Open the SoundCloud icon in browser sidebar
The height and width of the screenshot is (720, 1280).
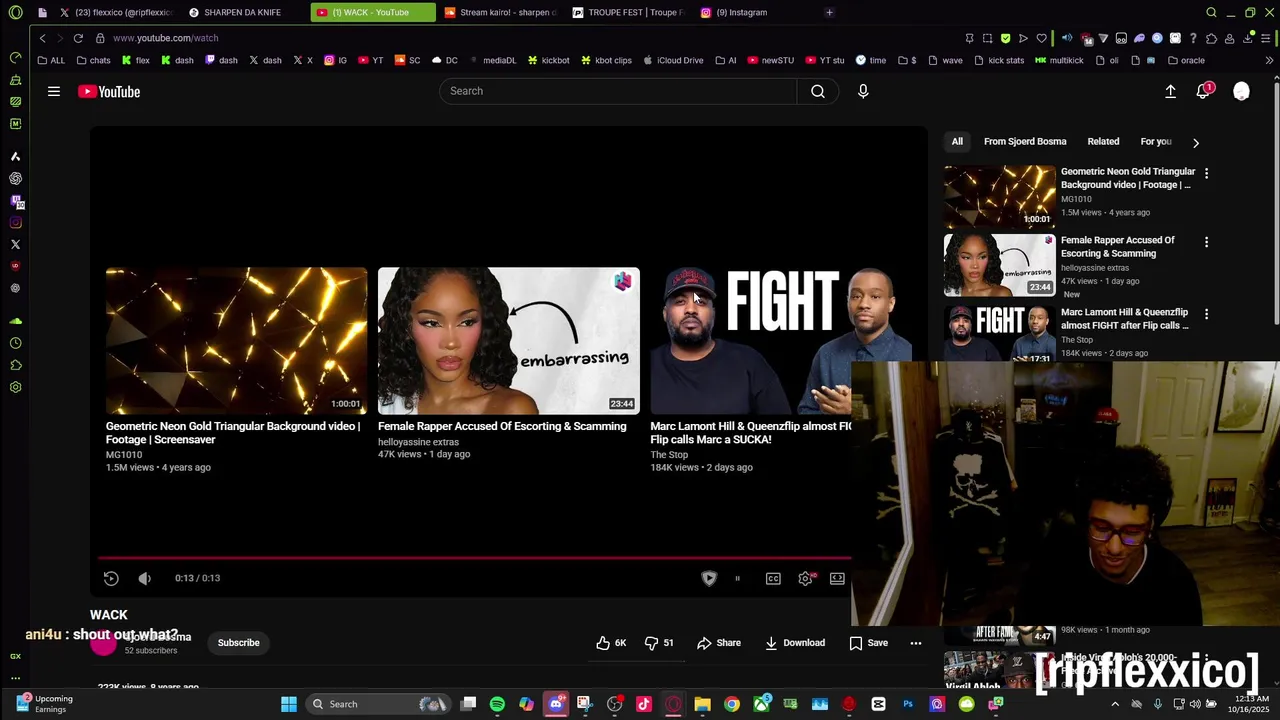tap(15, 321)
